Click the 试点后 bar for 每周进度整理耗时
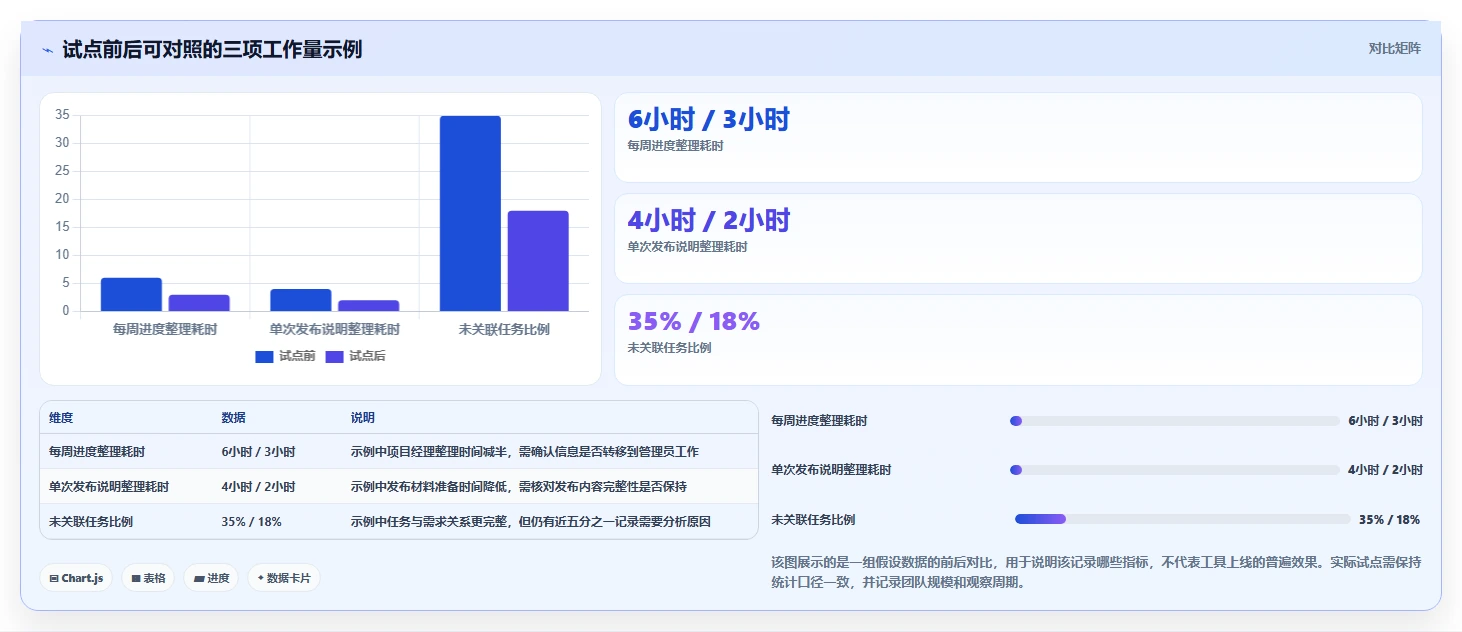The width and height of the screenshot is (1462, 632). (199, 303)
